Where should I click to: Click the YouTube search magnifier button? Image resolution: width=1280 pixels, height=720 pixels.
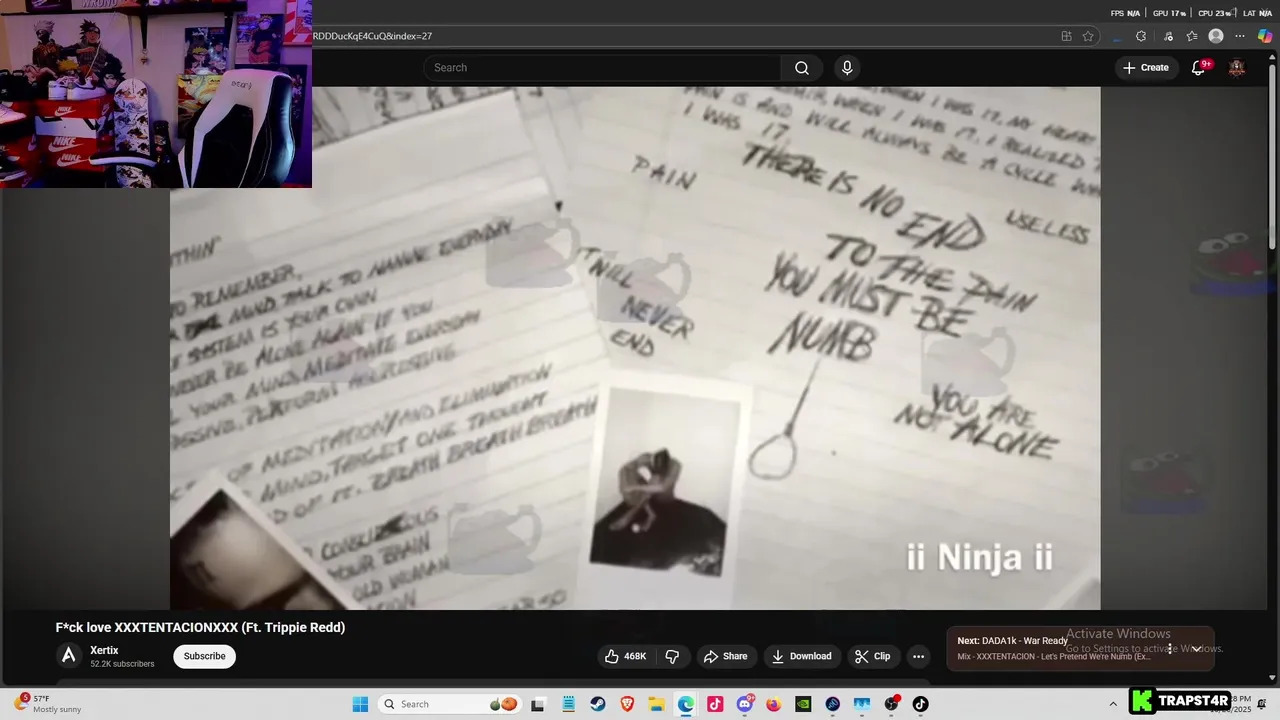[801, 68]
